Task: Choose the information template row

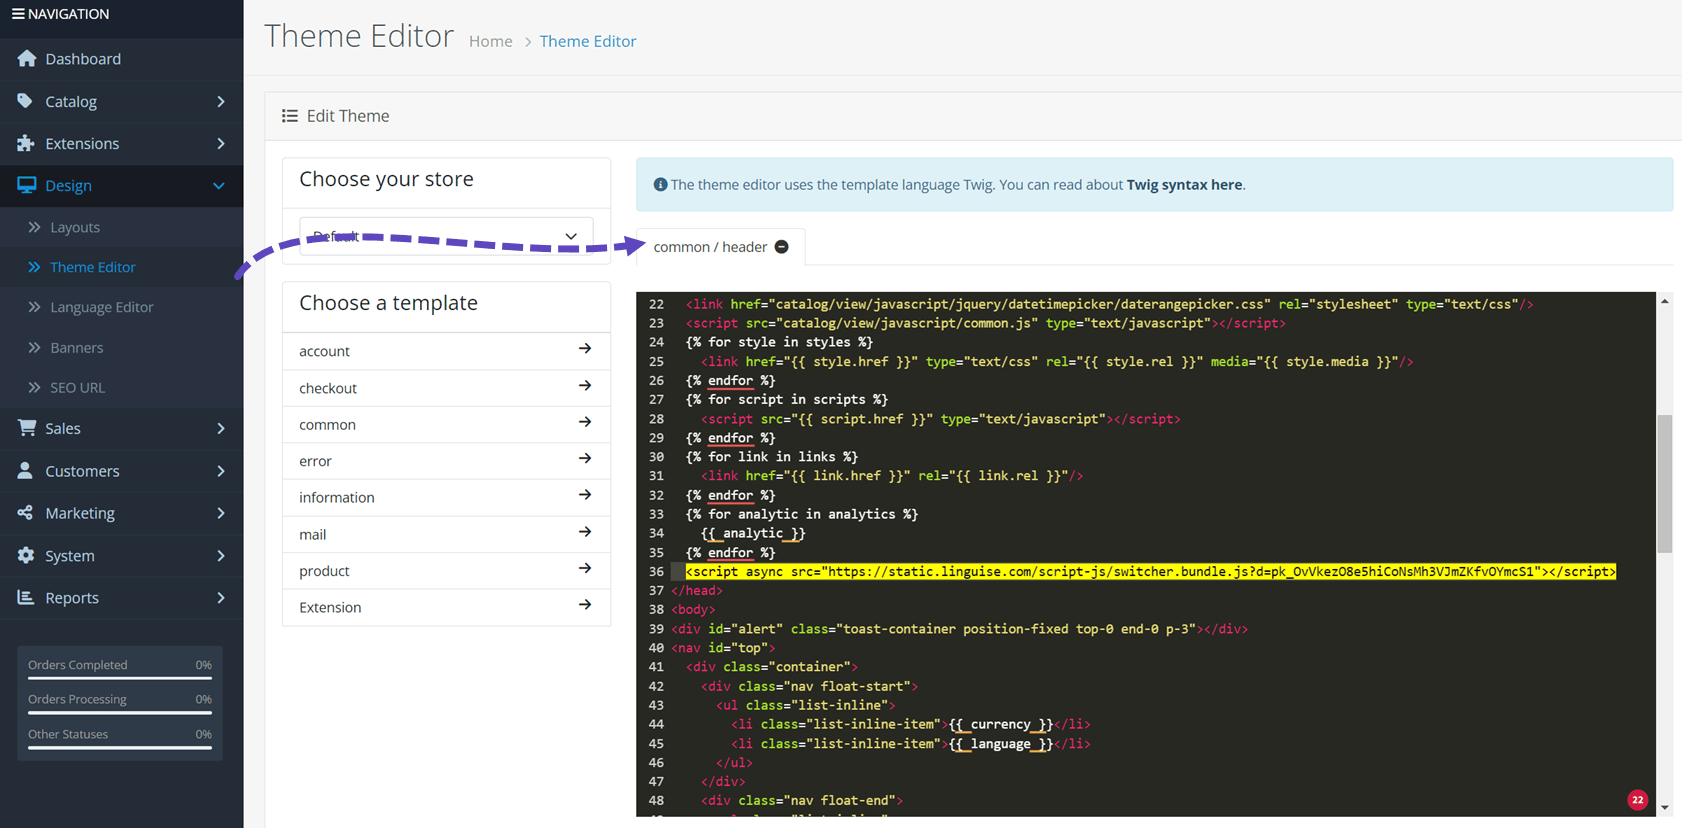Action: coord(446,497)
